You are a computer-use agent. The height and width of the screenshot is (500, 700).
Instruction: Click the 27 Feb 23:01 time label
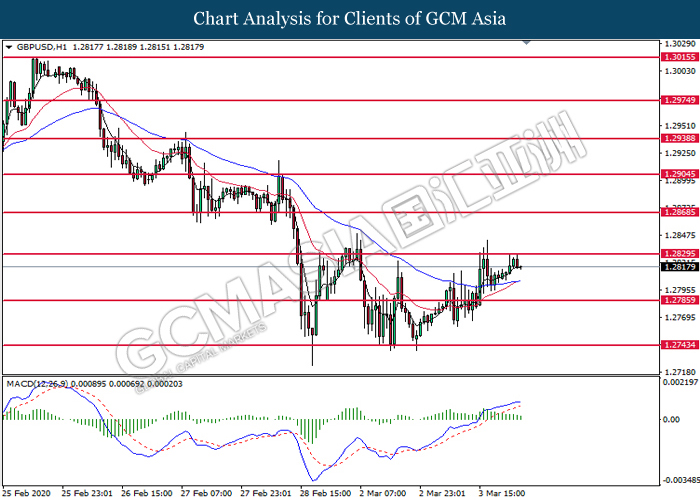(266, 493)
